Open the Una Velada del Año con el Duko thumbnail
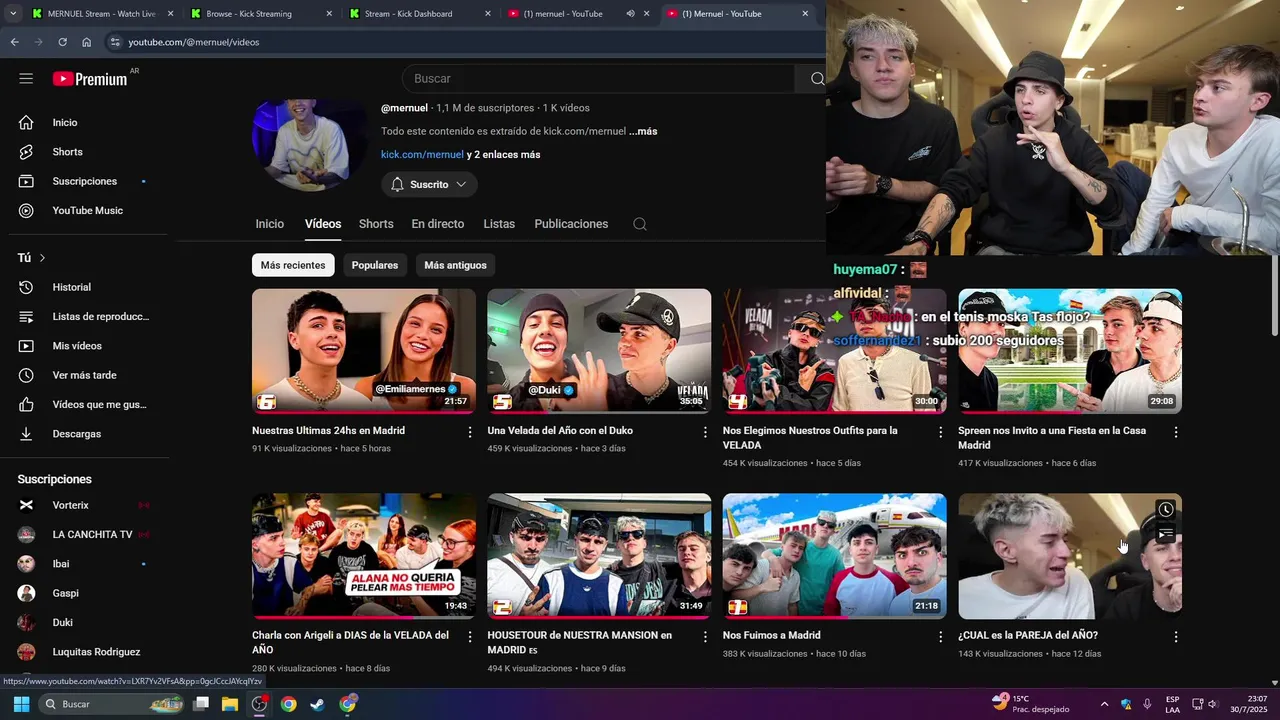 click(599, 351)
